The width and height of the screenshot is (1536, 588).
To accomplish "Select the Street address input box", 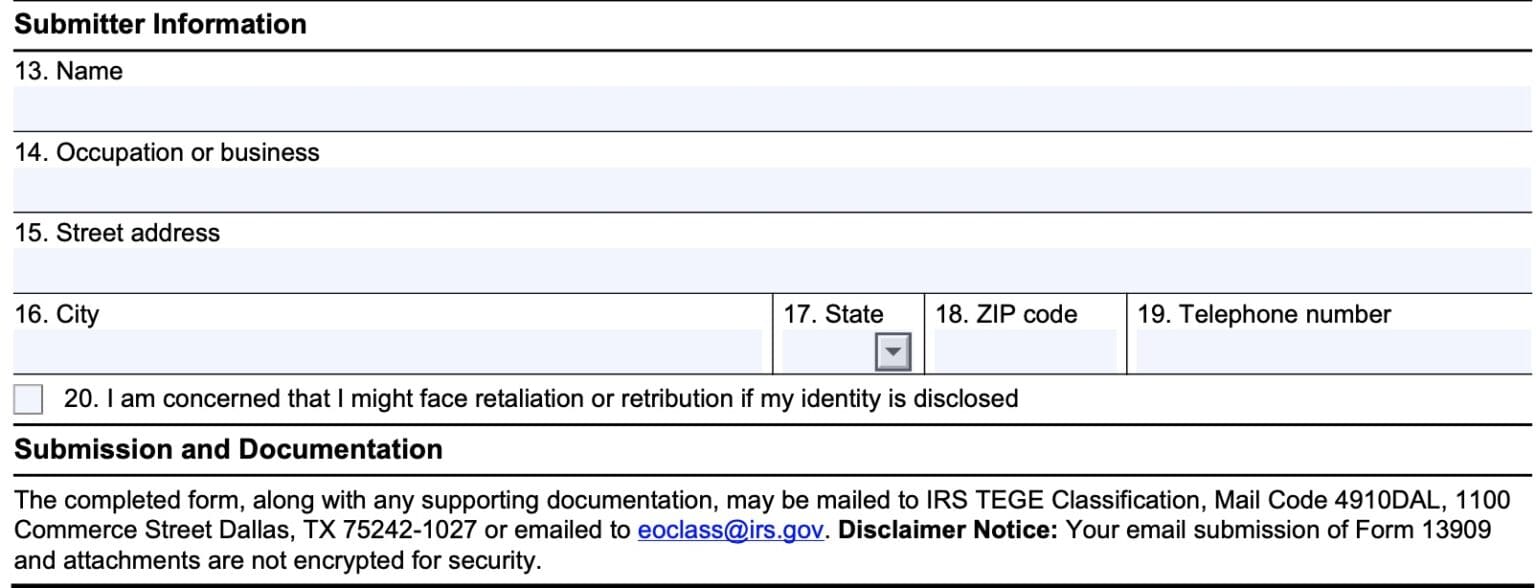I will pos(770,270).
